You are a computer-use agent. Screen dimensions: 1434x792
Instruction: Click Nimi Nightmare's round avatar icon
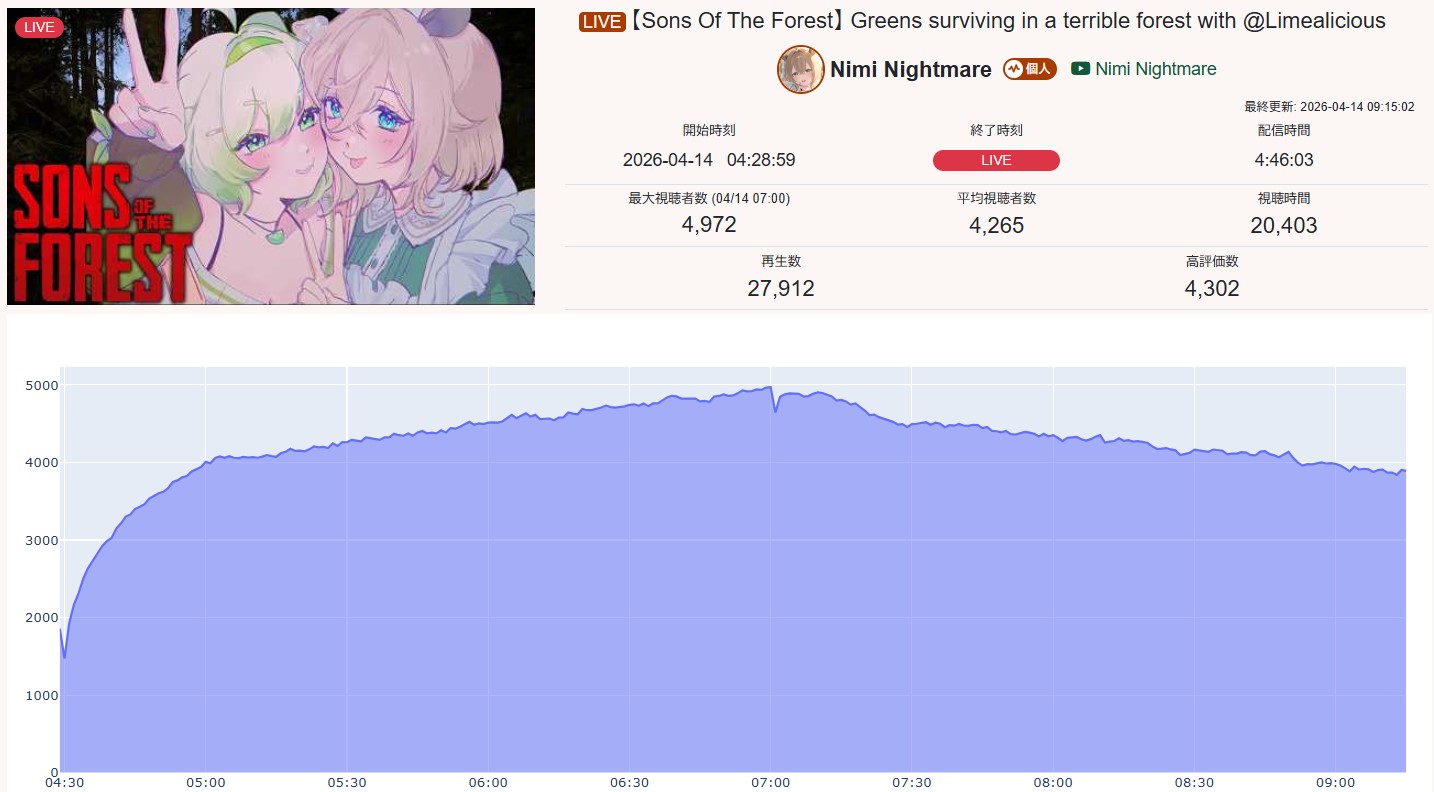[801, 69]
